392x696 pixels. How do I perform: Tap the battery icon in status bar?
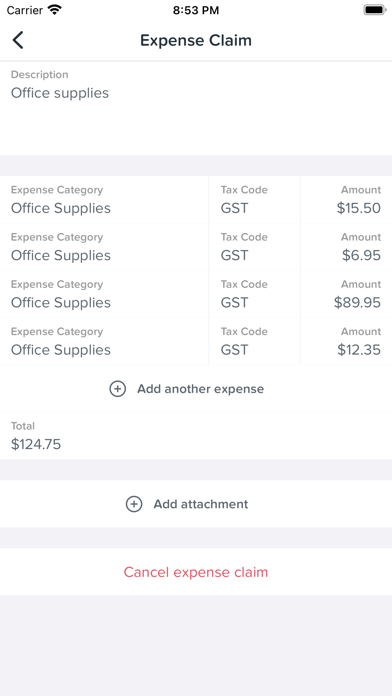pos(375,10)
